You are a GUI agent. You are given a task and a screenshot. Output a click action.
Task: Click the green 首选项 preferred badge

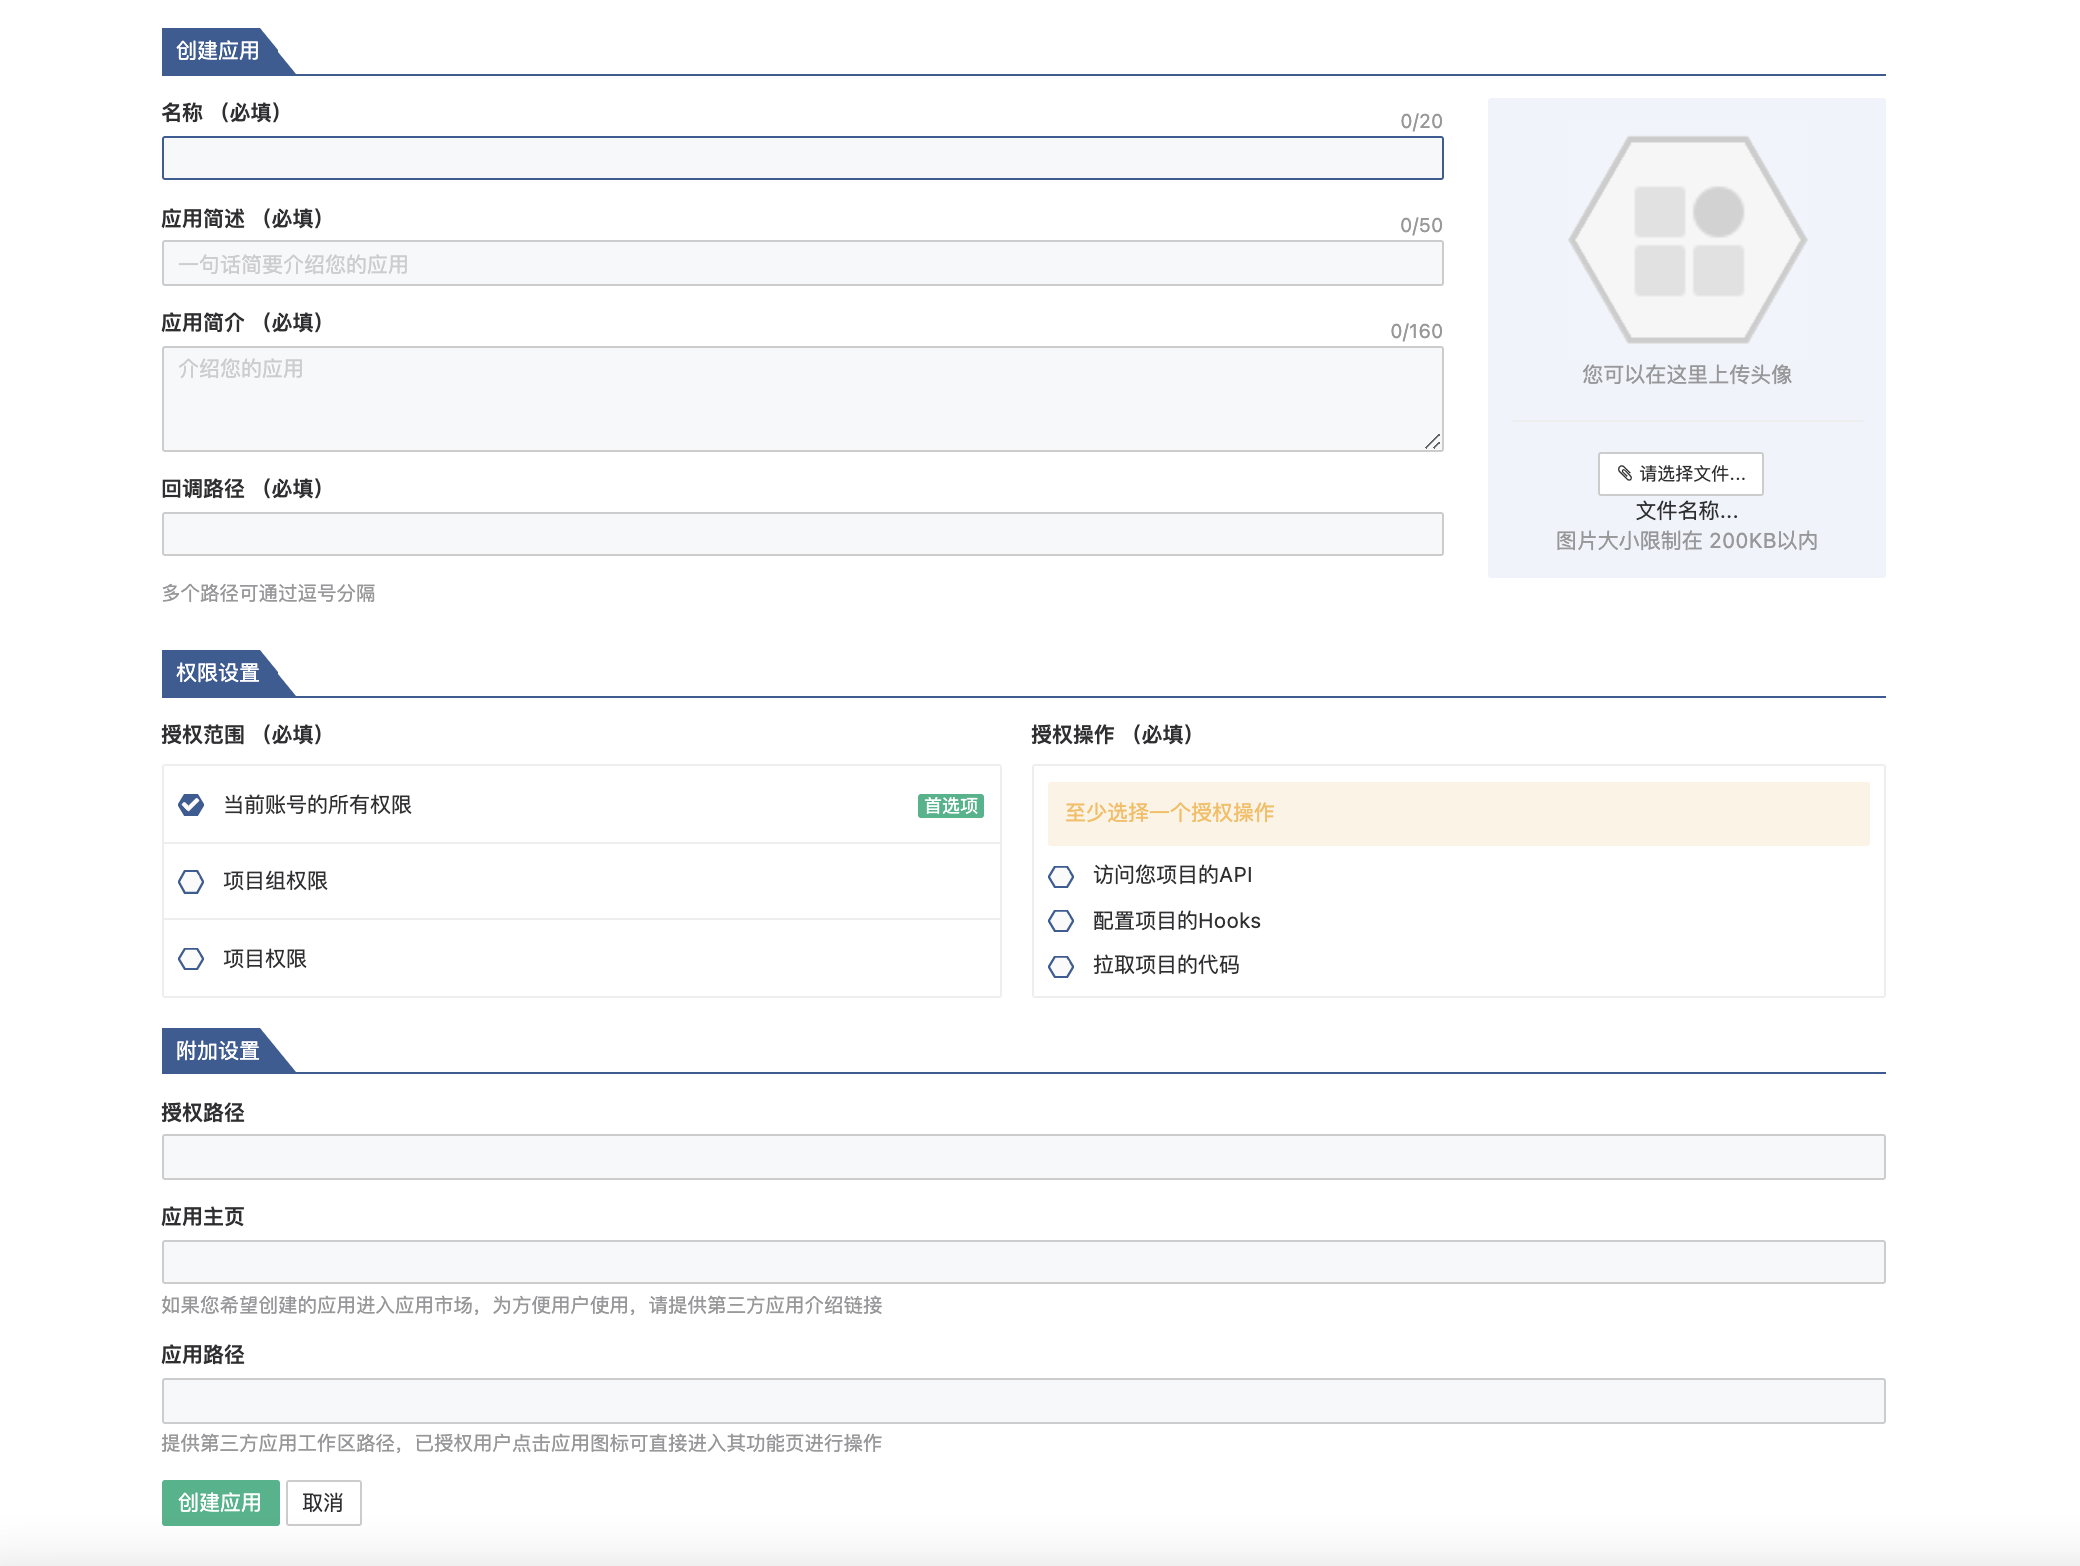click(x=950, y=806)
